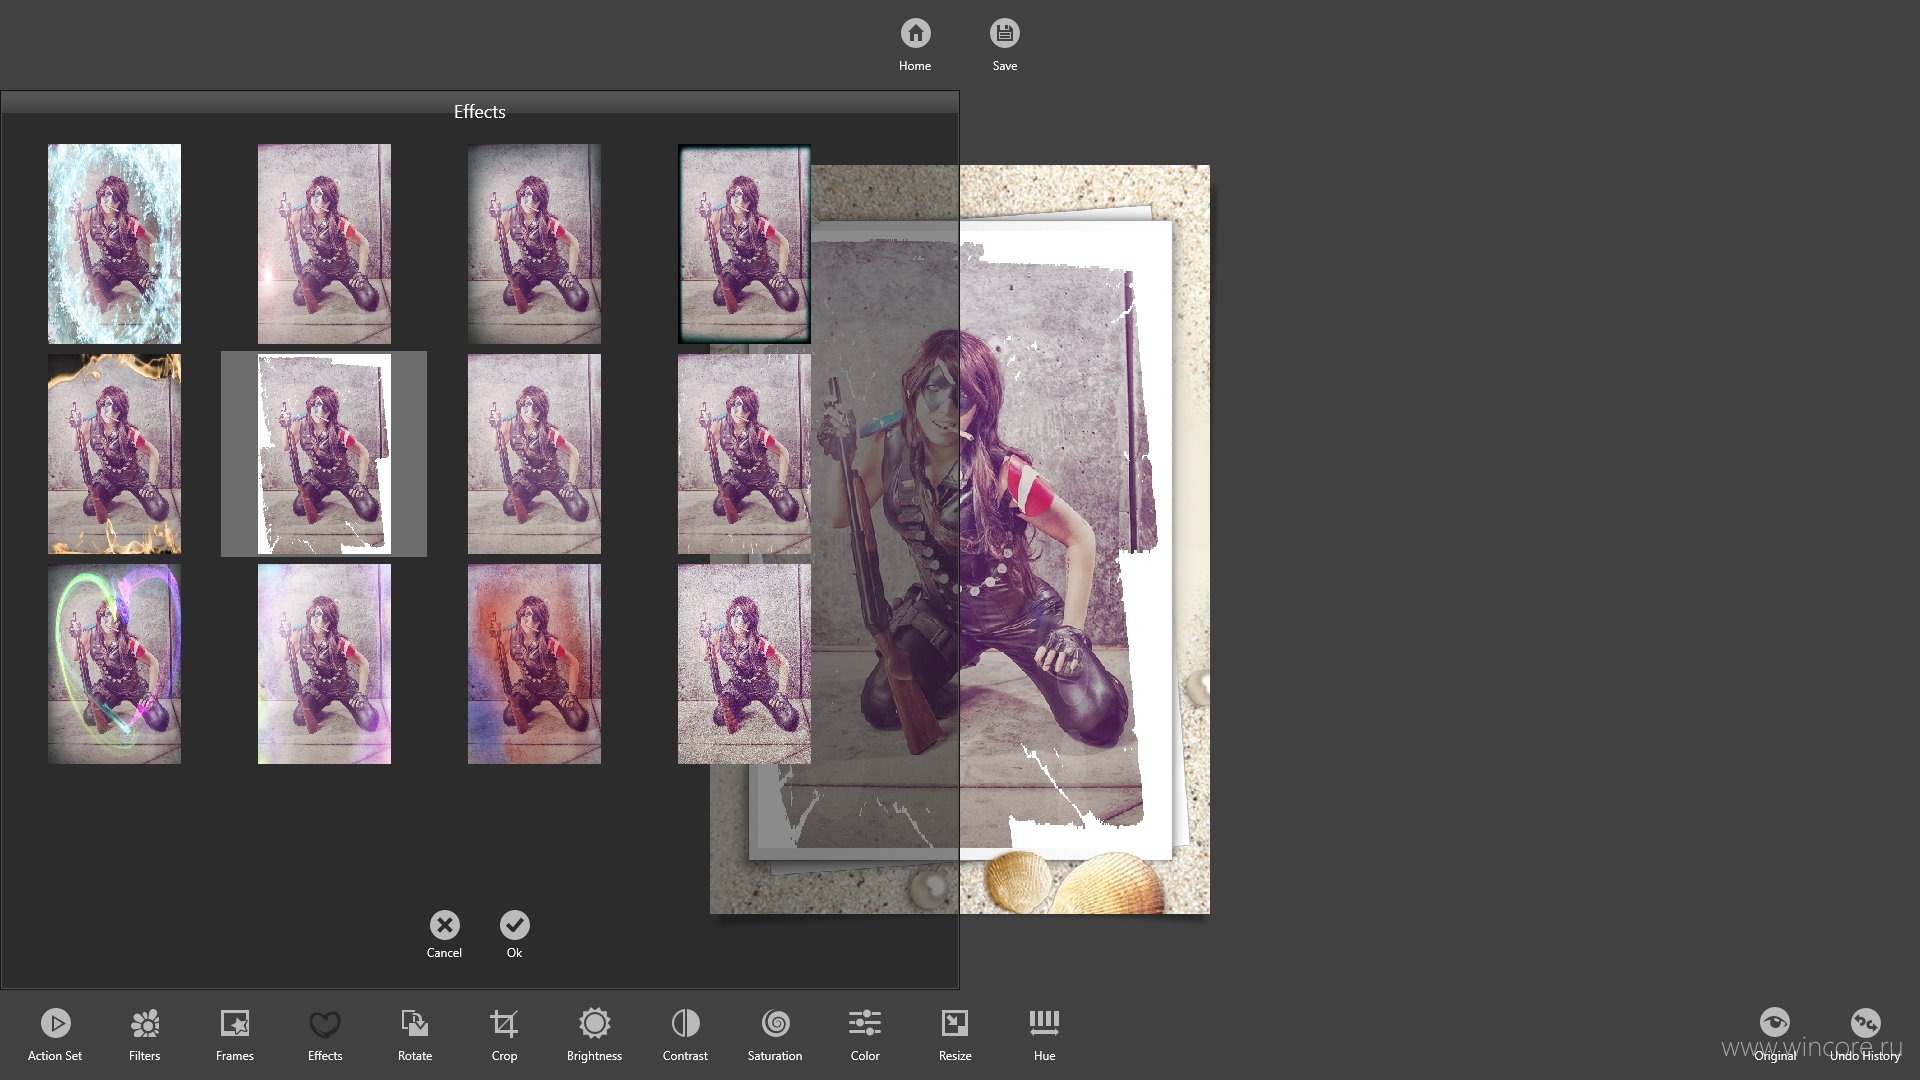Choose the fire flames border effect
Image resolution: width=1920 pixels, height=1080 pixels.
(x=115, y=454)
